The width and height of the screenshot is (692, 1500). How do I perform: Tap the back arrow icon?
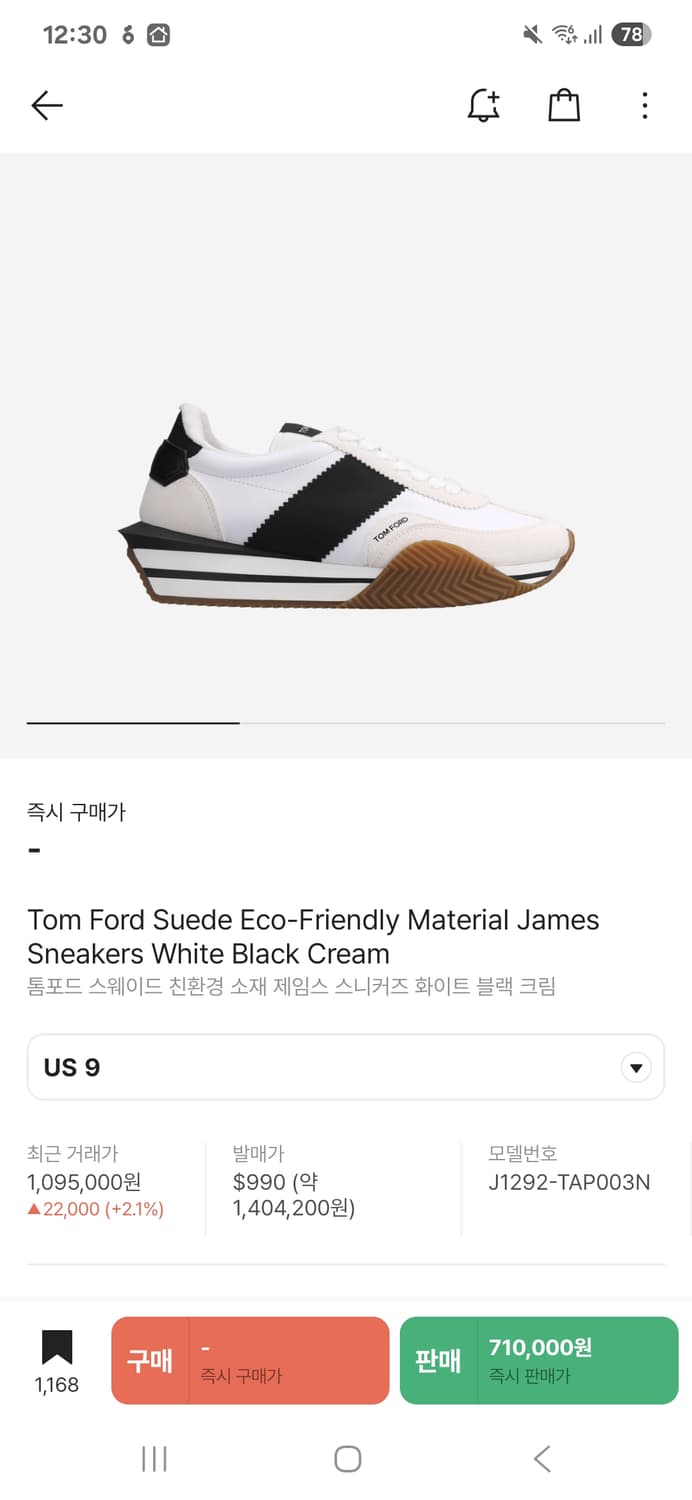pos(47,105)
